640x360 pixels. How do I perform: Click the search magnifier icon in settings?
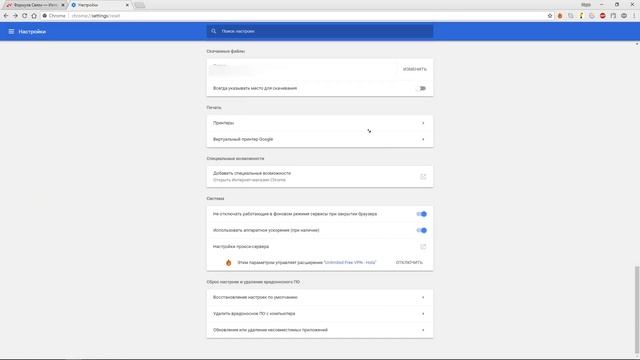coord(213,31)
